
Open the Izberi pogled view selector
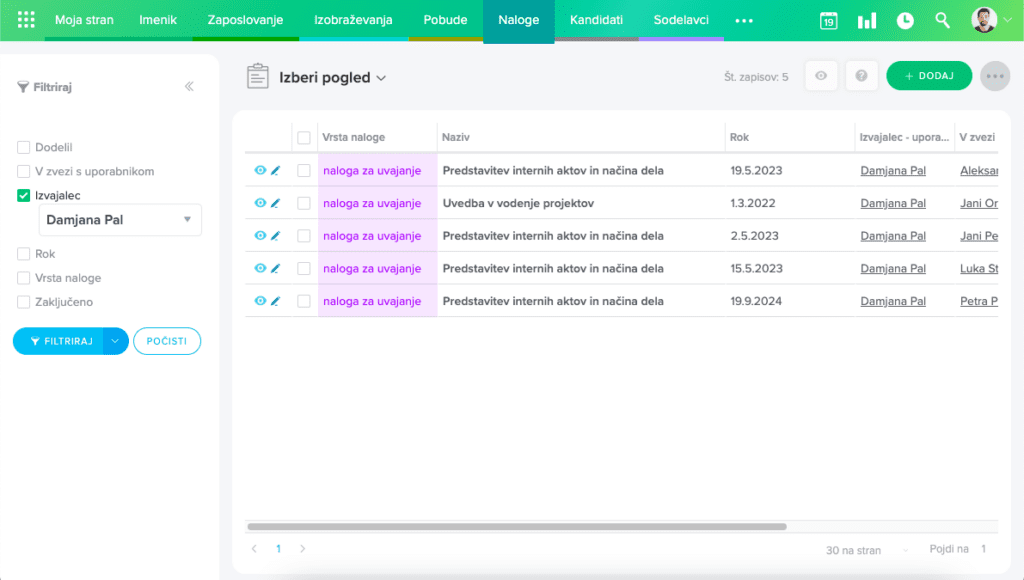[x=332, y=78]
